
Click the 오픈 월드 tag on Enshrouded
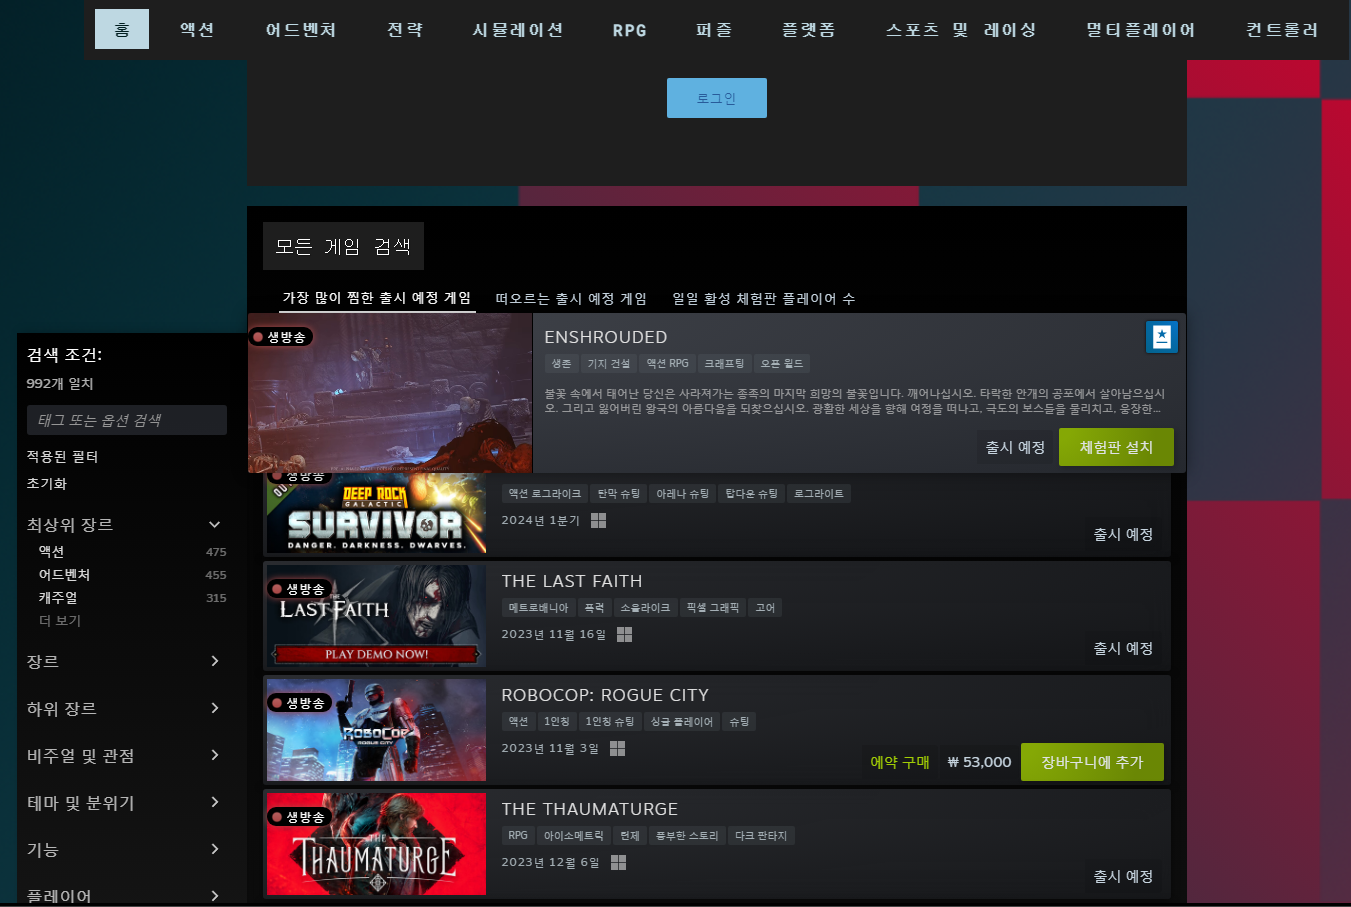[x=782, y=364]
